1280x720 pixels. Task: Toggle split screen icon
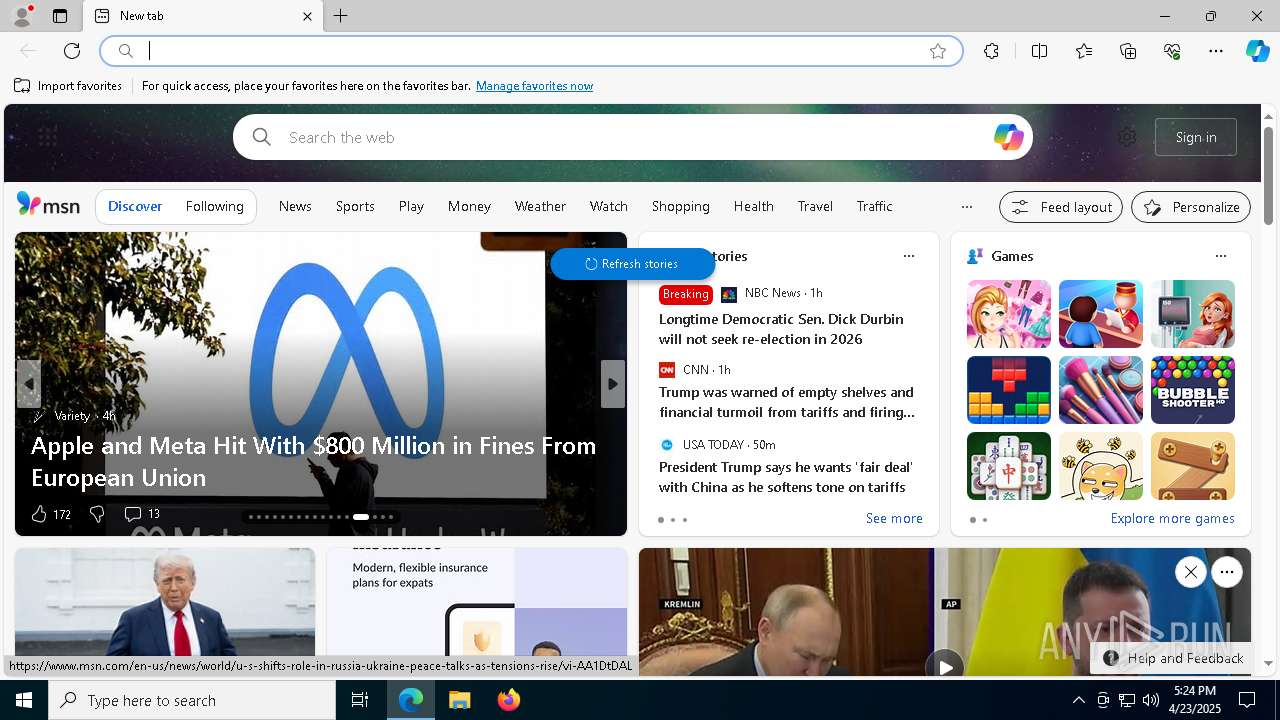click(1039, 51)
